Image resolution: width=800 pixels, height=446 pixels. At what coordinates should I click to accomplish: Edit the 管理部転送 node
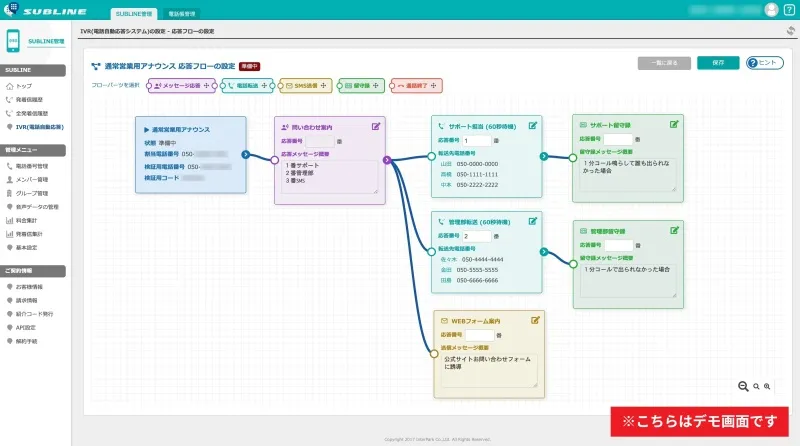533,221
